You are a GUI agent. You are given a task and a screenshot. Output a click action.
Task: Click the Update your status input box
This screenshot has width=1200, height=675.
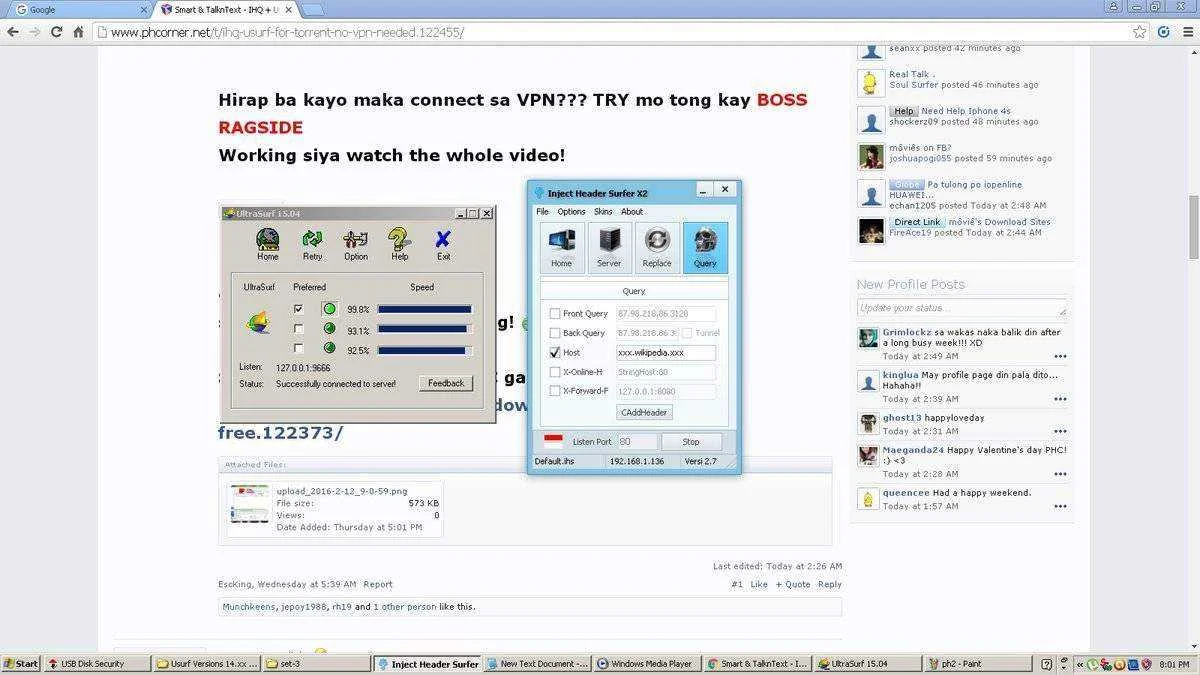click(x=961, y=308)
